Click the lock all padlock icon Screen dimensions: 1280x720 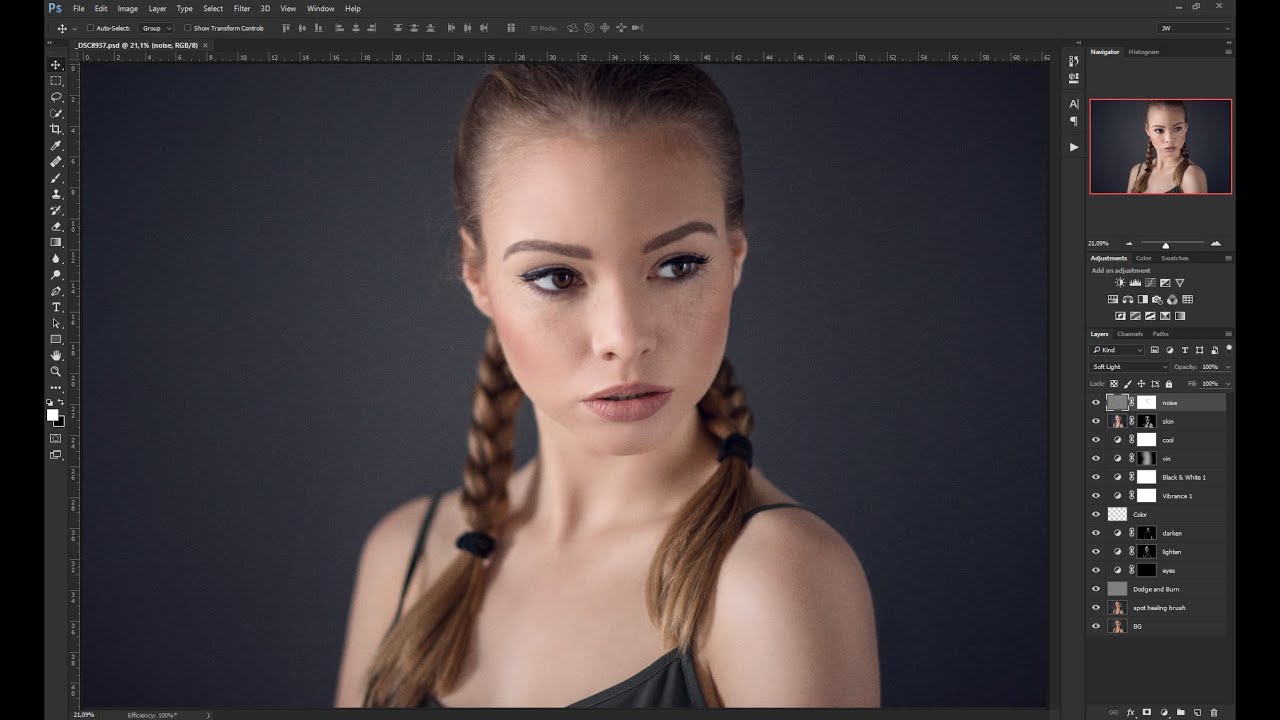tap(1169, 384)
